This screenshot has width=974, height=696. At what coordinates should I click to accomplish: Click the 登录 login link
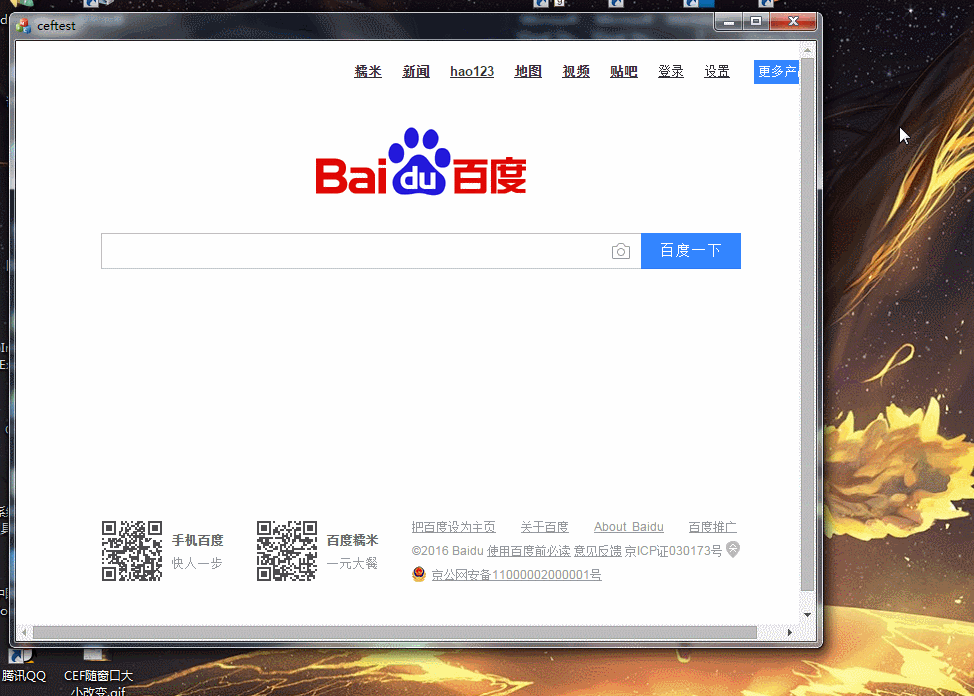671,71
